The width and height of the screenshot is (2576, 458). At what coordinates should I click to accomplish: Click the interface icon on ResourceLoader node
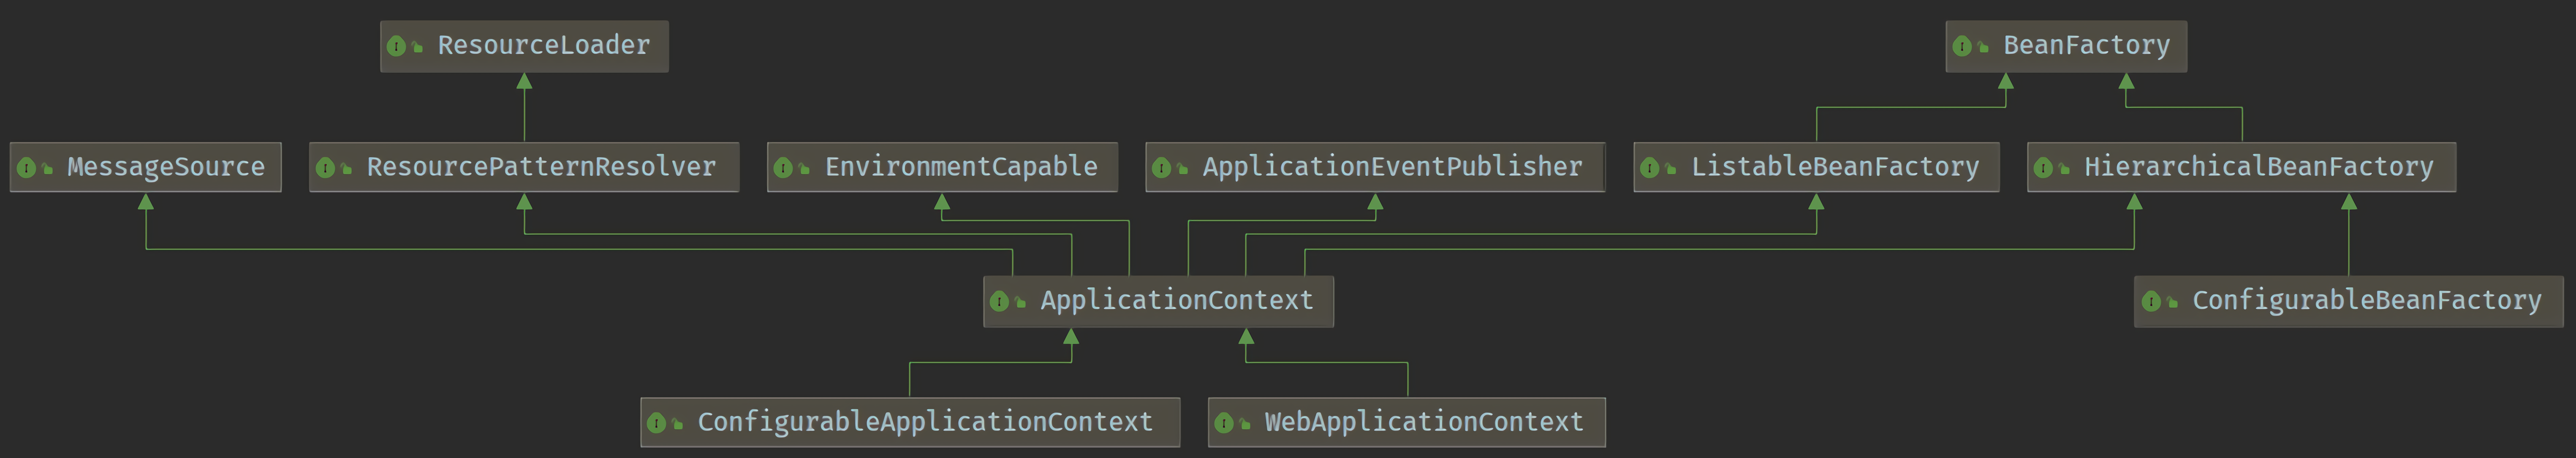(x=396, y=46)
